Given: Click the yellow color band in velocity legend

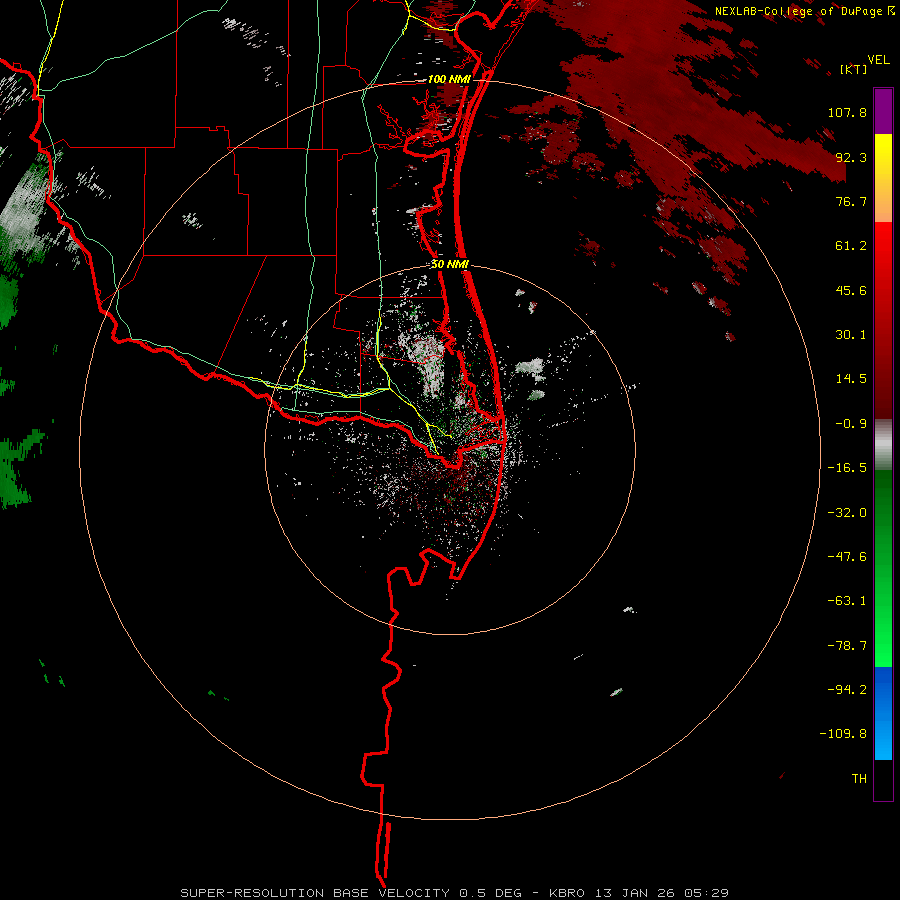Looking at the screenshot, I should 883,178.
